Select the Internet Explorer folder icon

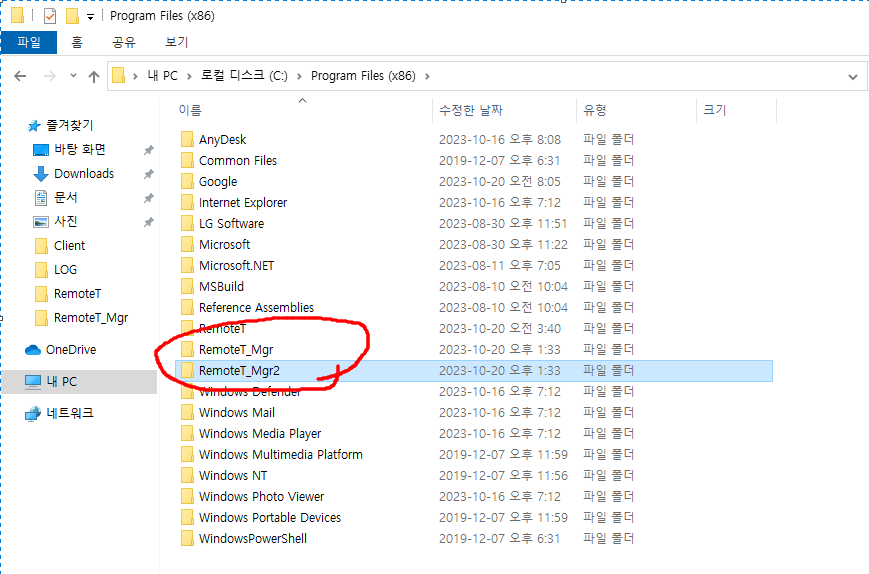(187, 202)
